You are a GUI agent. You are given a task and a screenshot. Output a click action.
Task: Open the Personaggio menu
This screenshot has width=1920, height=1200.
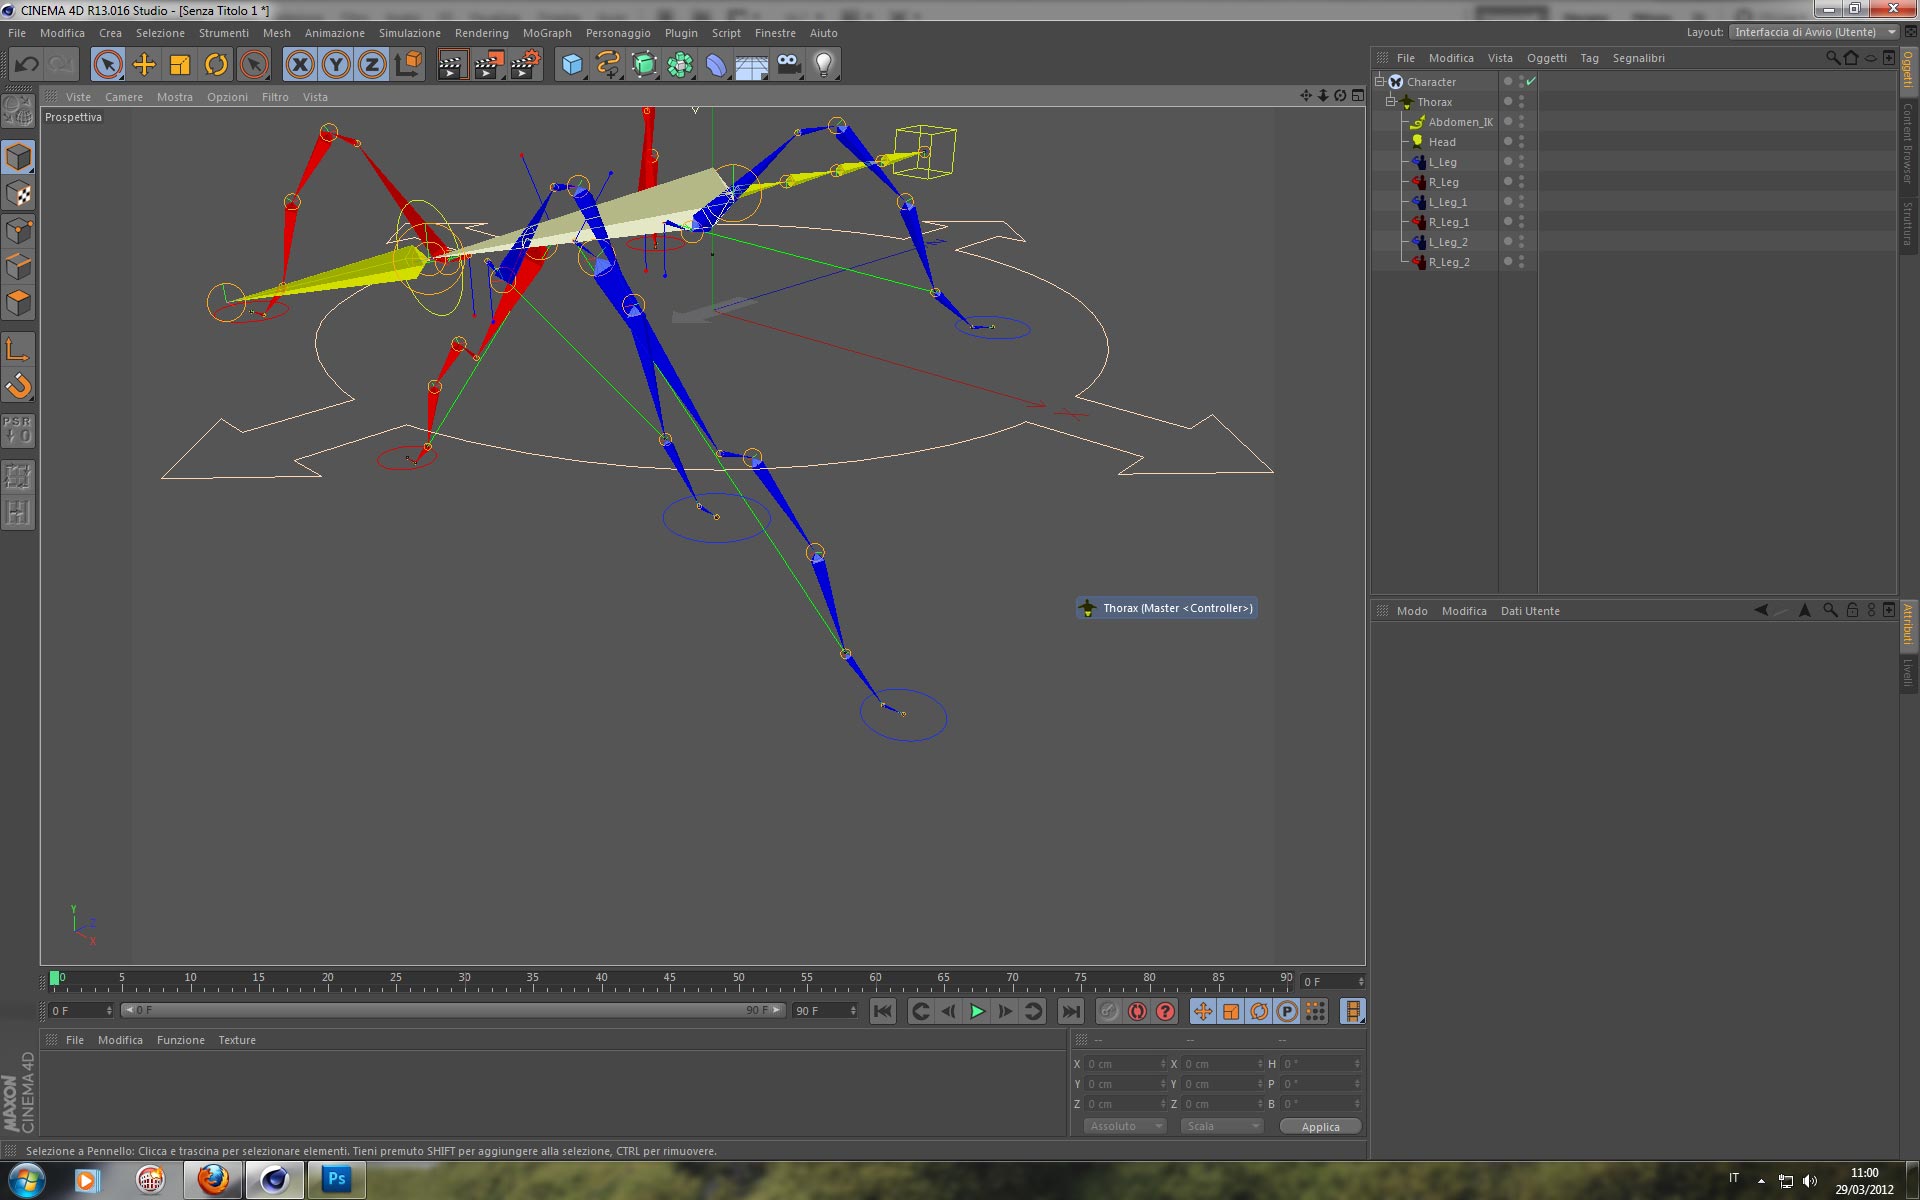click(x=617, y=33)
